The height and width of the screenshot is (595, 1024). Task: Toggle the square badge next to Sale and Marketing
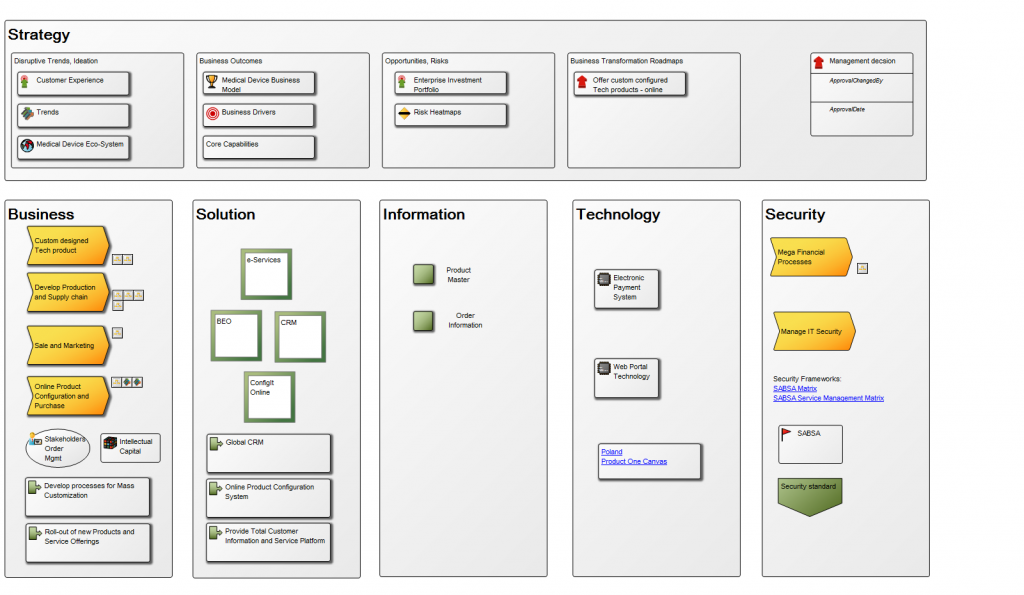pos(117,334)
